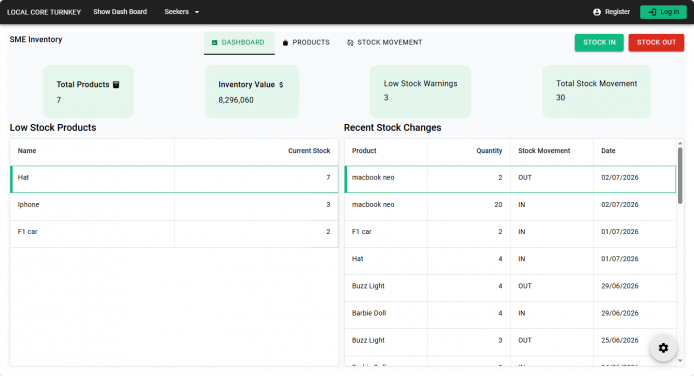Open the Seekers dropdown menu
Viewport: 694px width, 376px height.
click(181, 12)
